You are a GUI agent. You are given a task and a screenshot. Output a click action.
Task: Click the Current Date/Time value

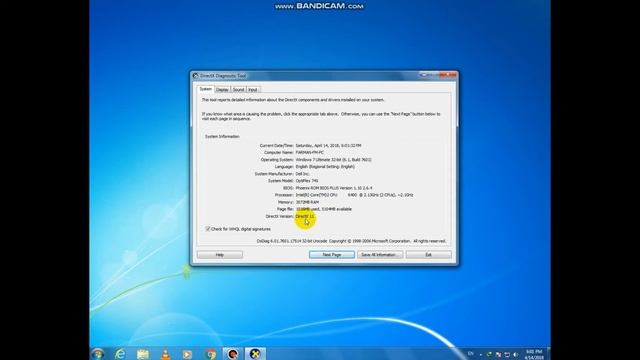[328, 145]
